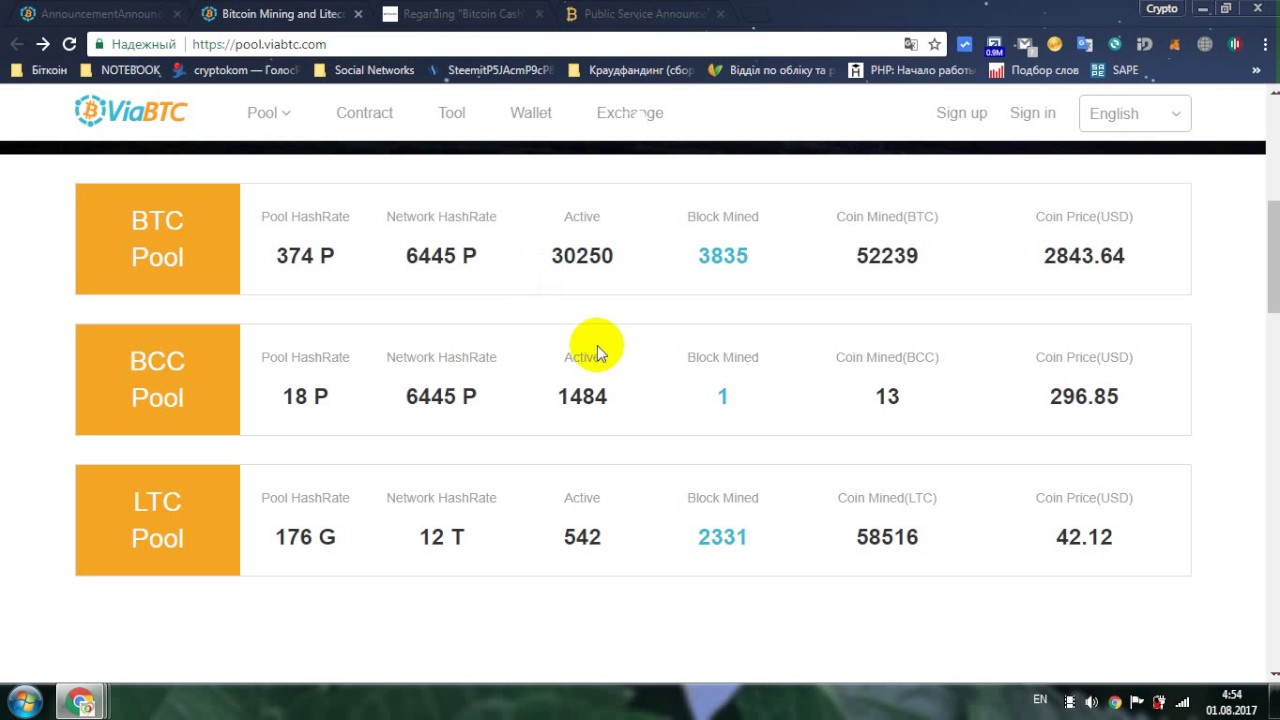1280x720 pixels.
Task: Open the Social Networks bookmark folder
Action: pos(363,70)
